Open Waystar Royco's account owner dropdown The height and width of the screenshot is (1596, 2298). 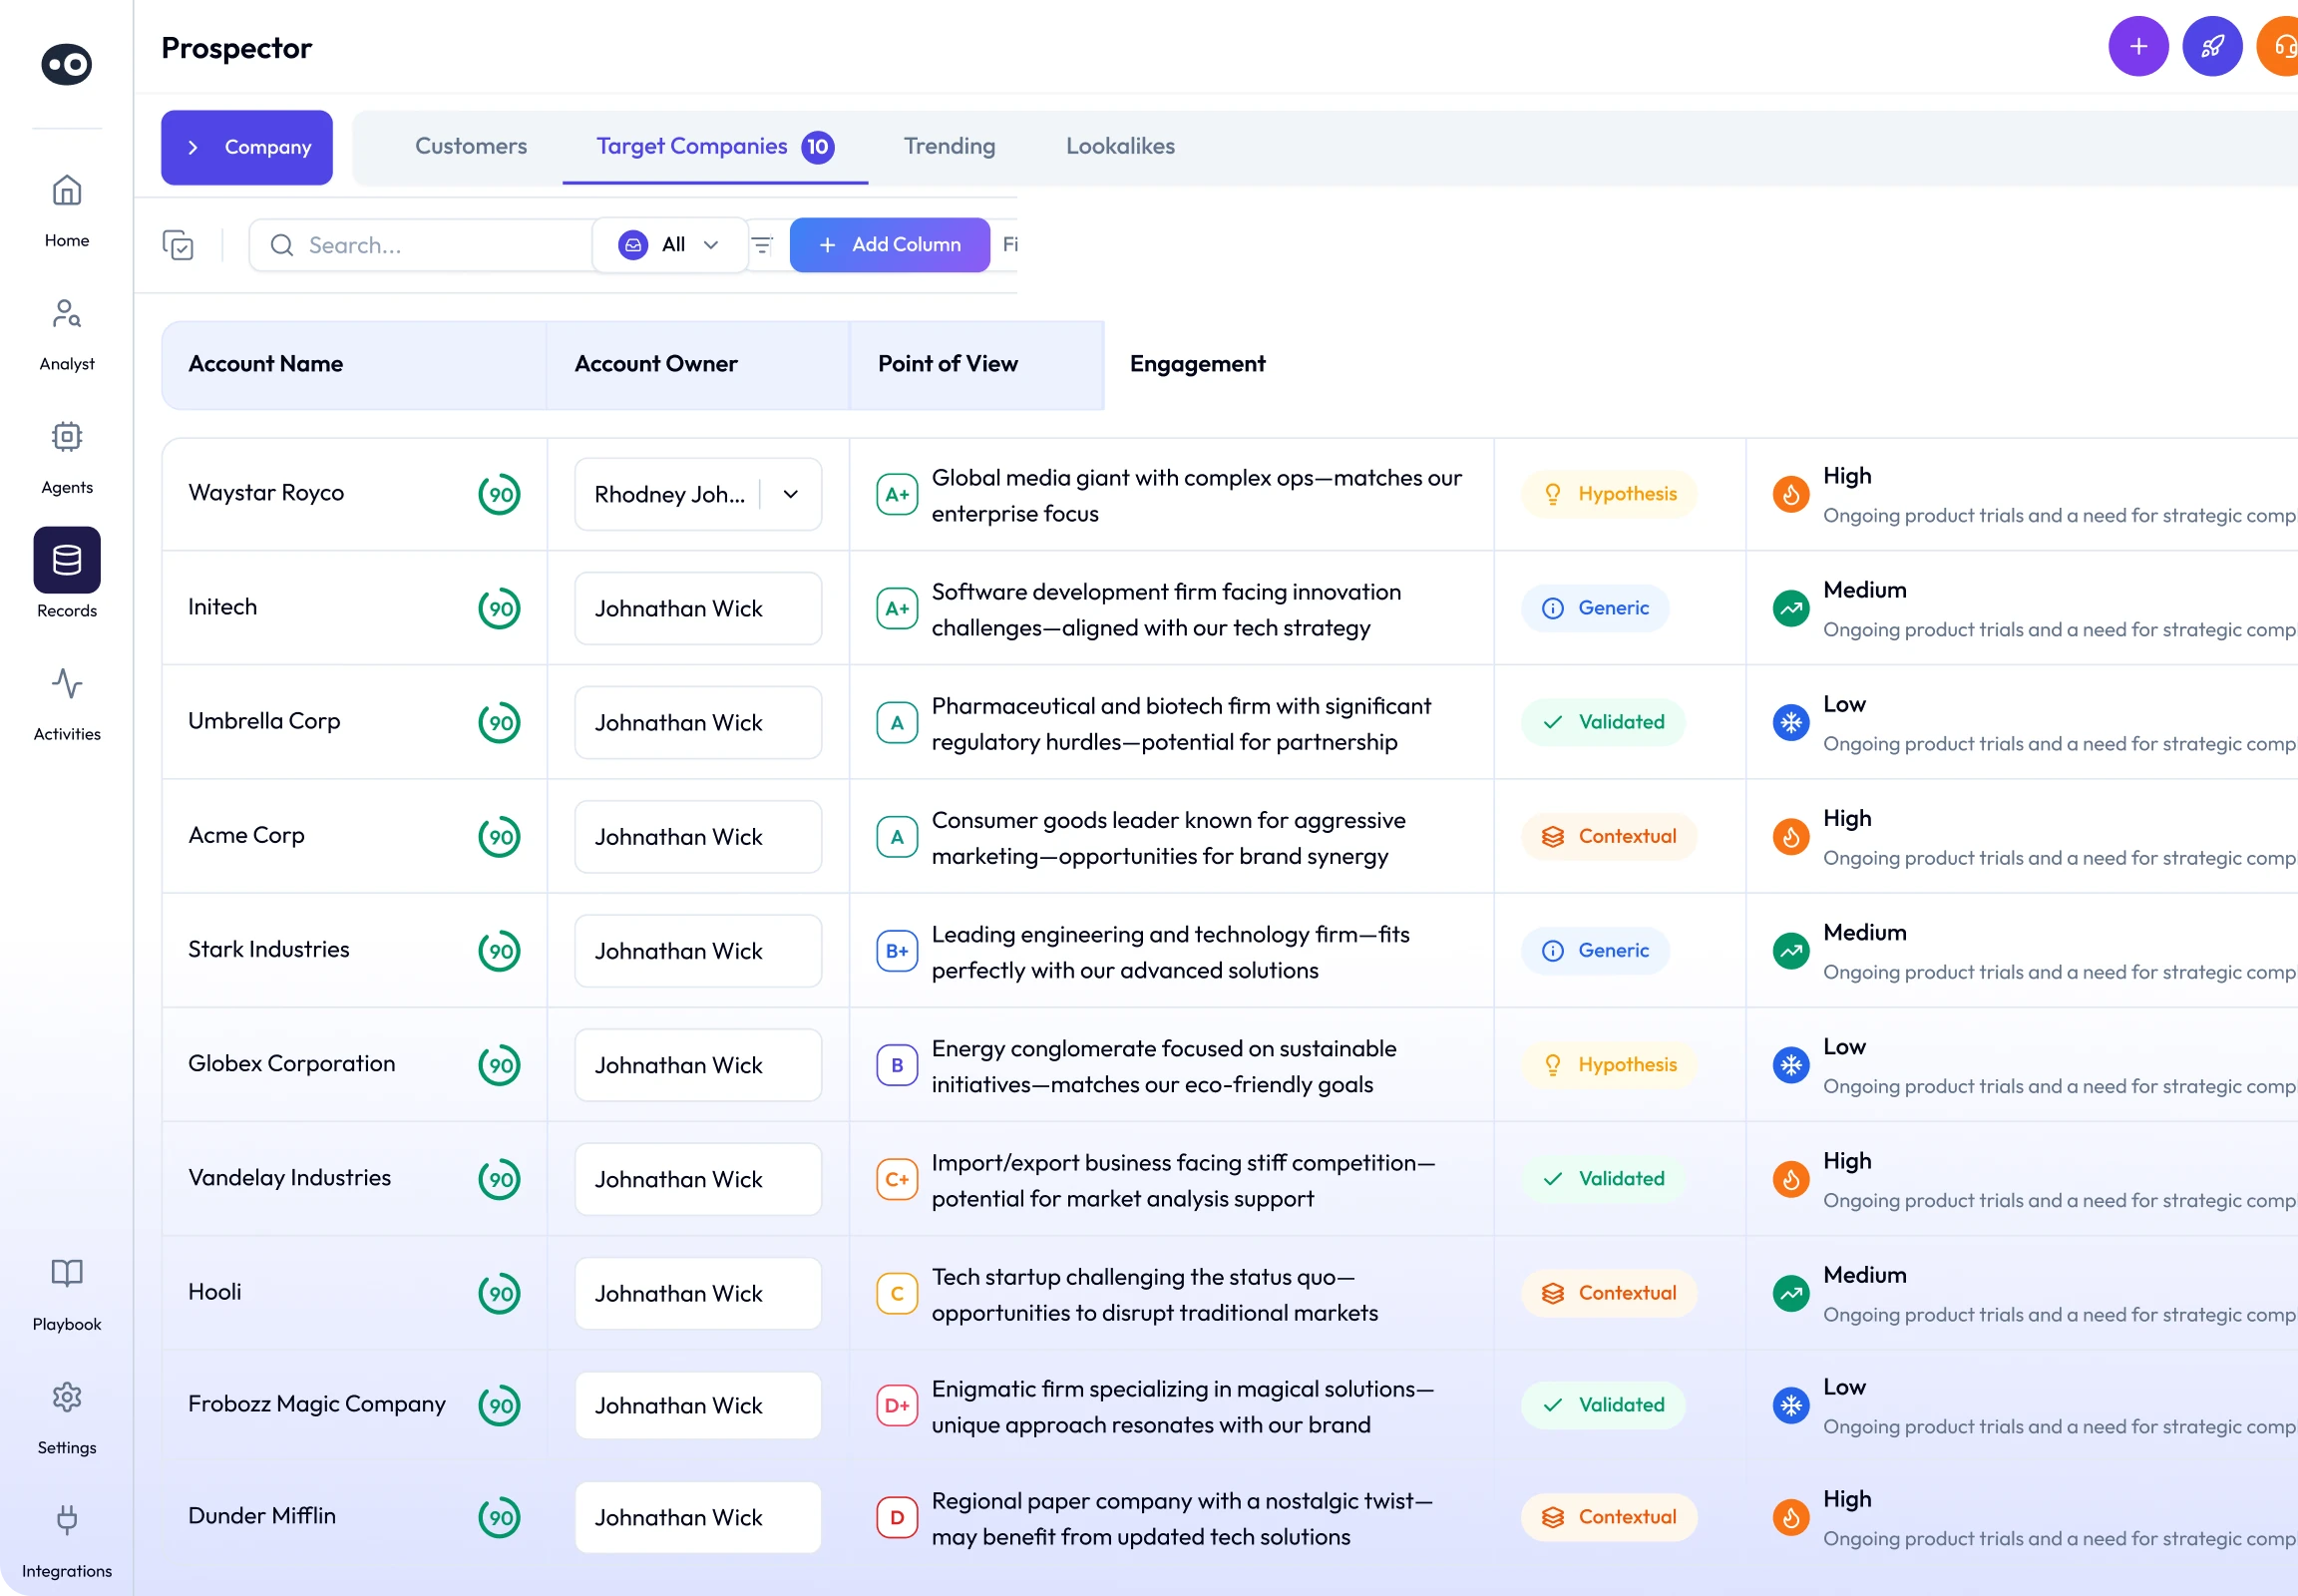pyautogui.click(x=698, y=494)
